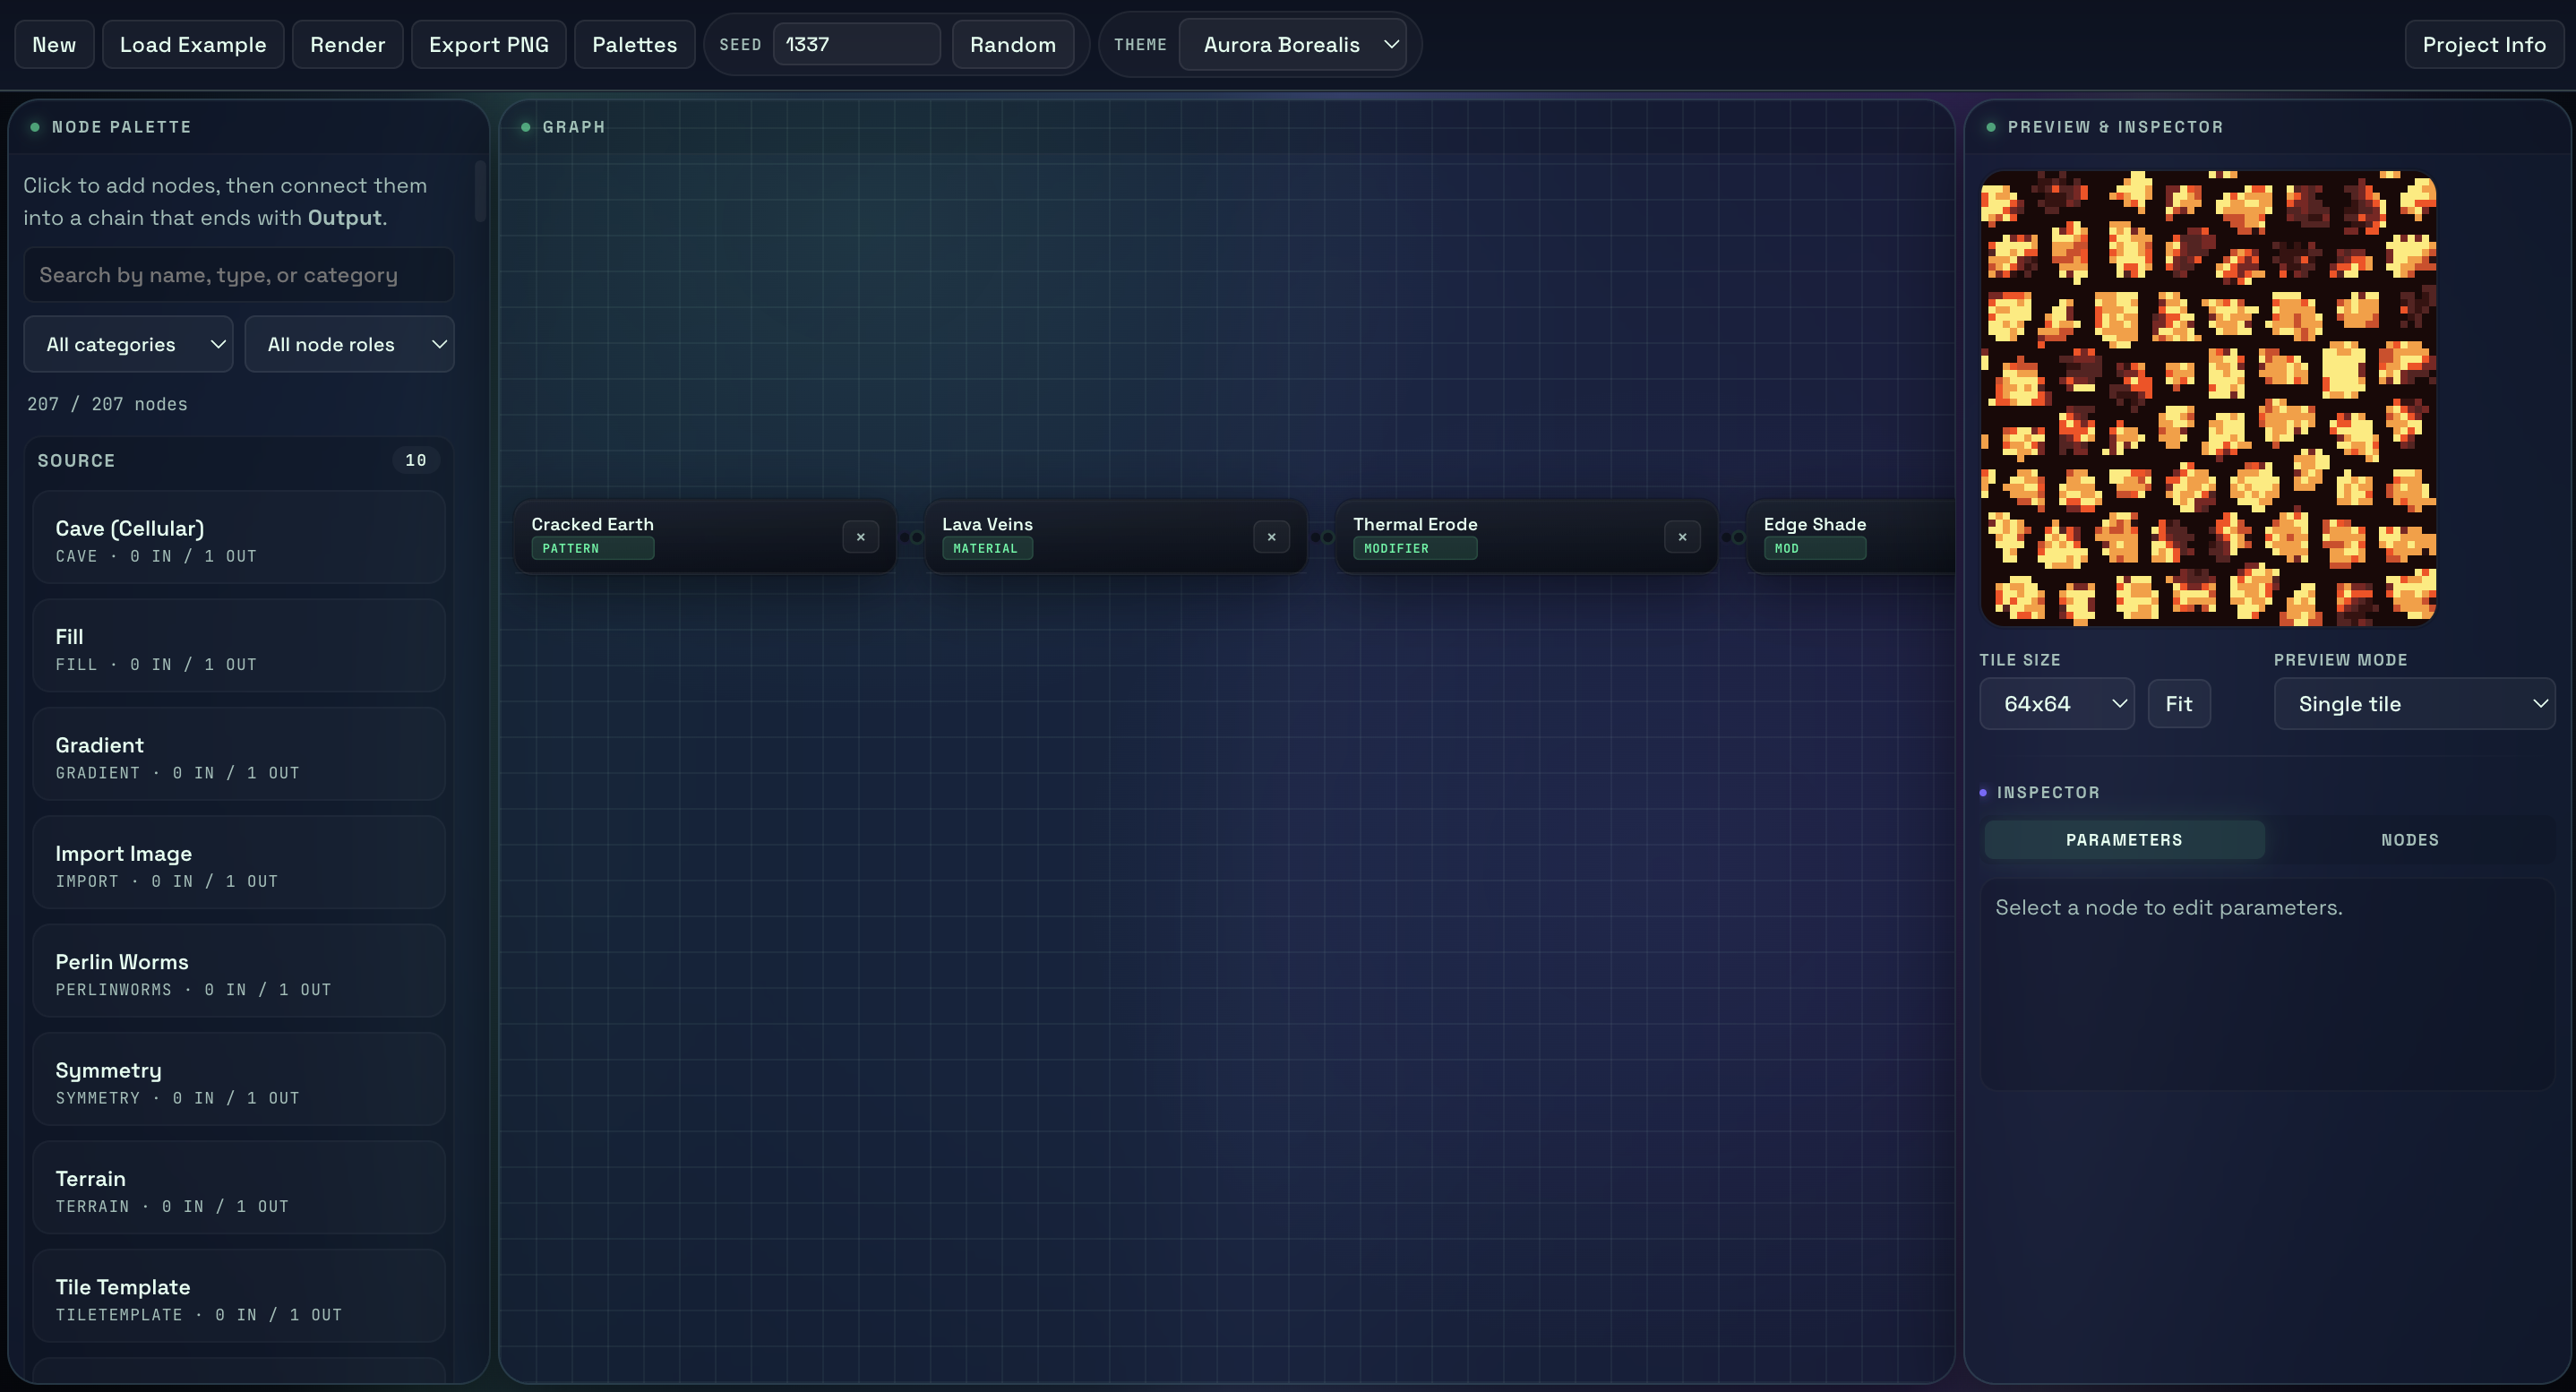The height and width of the screenshot is (1392, 2576).
Task: Click the Thermal Erode input port
Action: coord(1328,537)
